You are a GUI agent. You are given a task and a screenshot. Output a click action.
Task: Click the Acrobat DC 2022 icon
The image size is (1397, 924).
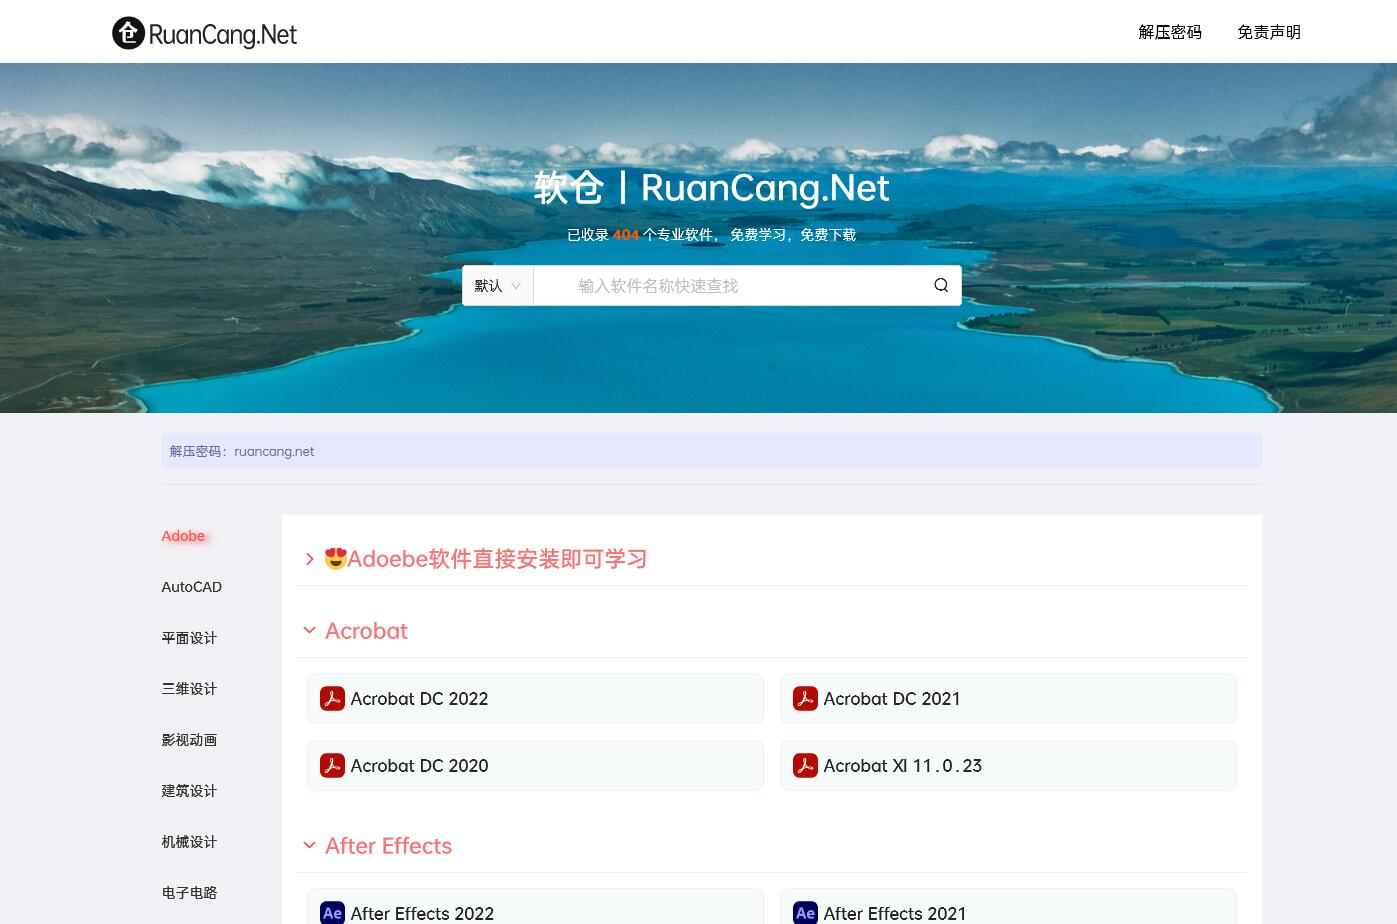[x=332, y=699]
